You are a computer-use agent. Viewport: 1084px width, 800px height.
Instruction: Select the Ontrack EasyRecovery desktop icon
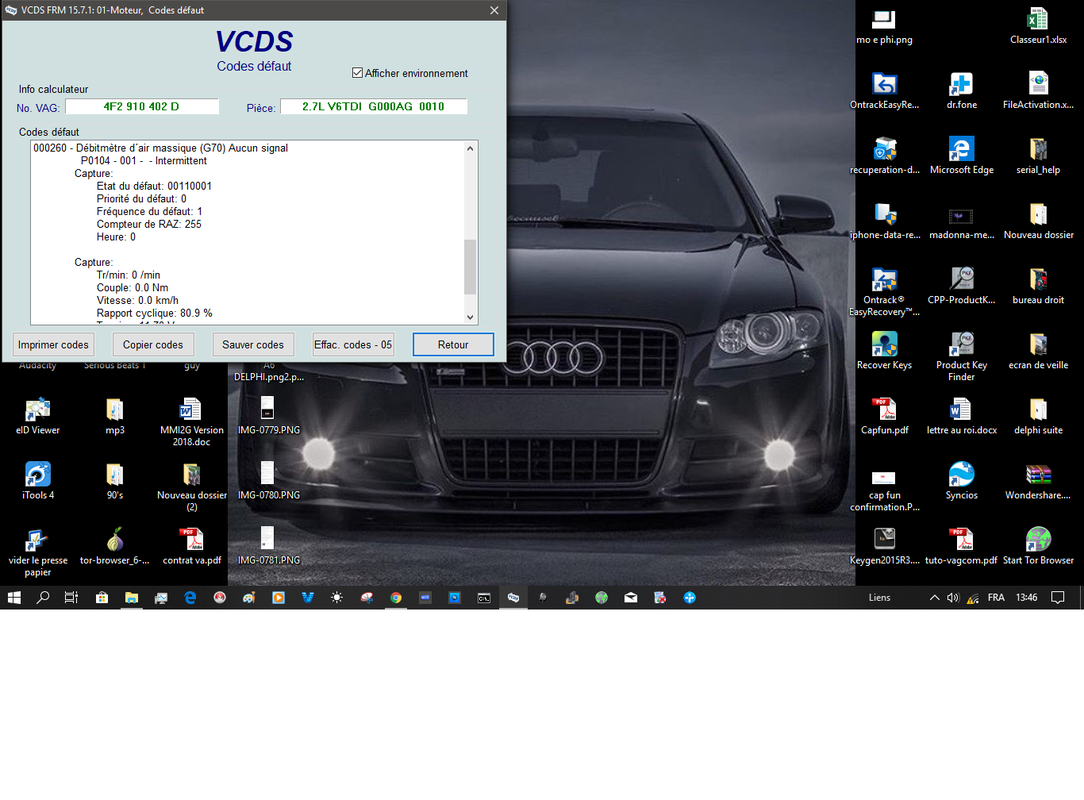tap(884, 292)
